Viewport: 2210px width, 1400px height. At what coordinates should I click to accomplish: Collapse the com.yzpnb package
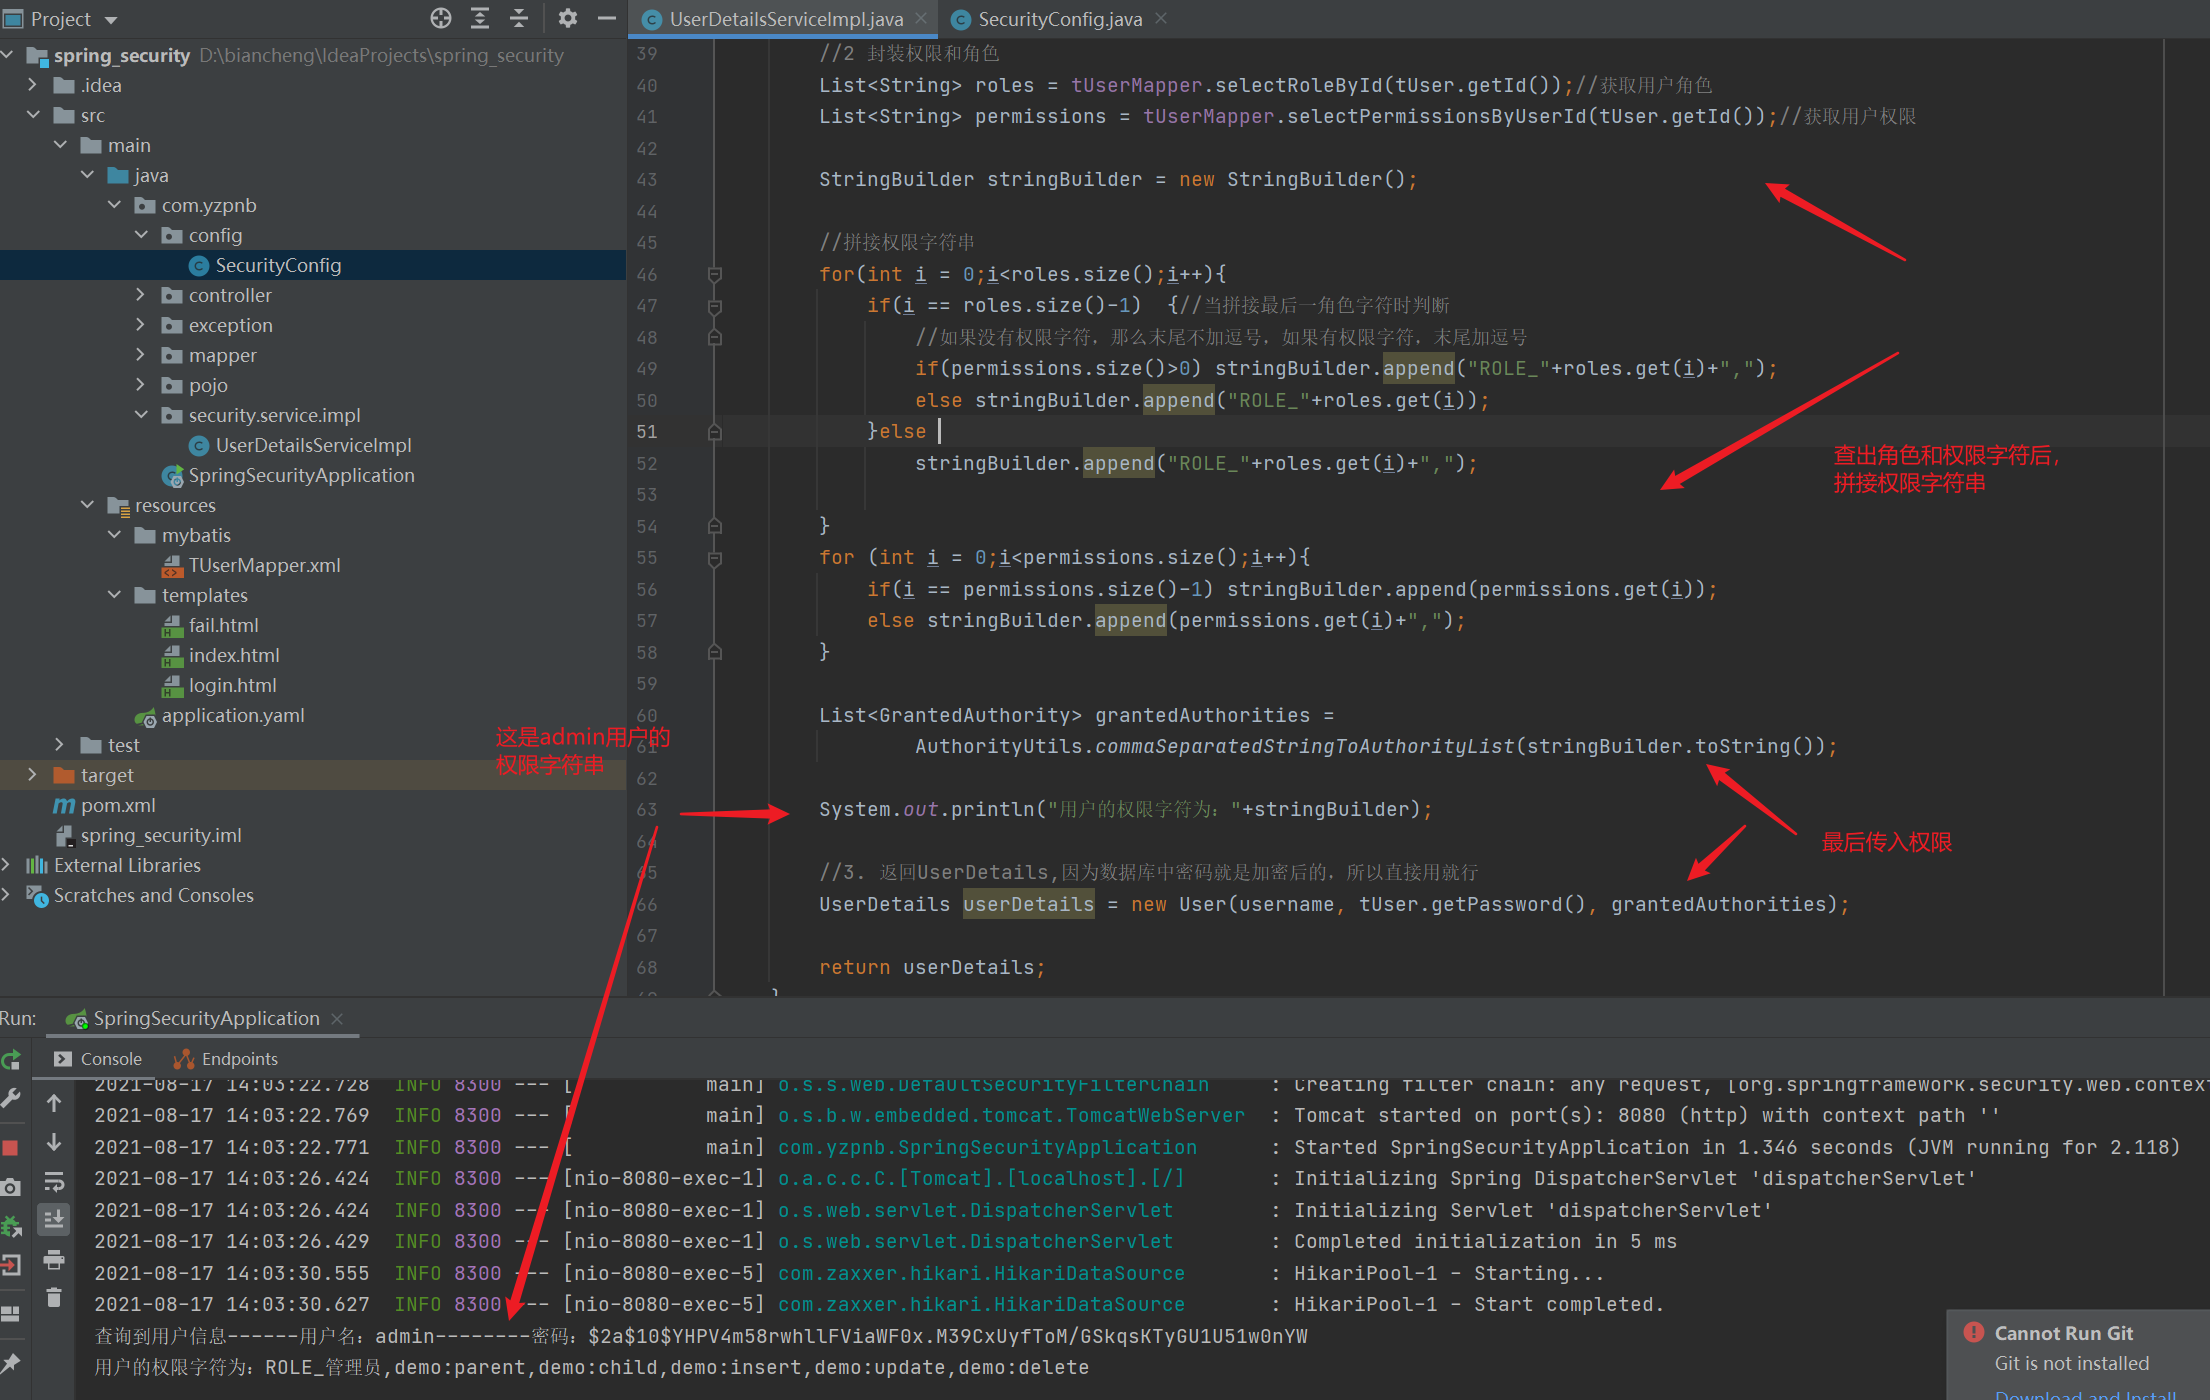point(113,205)
